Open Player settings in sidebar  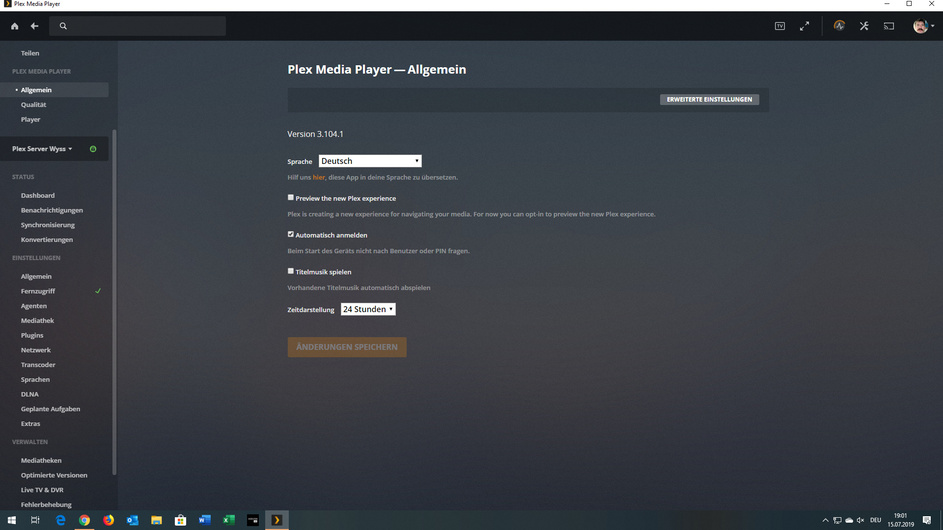(x=31, y=119)
